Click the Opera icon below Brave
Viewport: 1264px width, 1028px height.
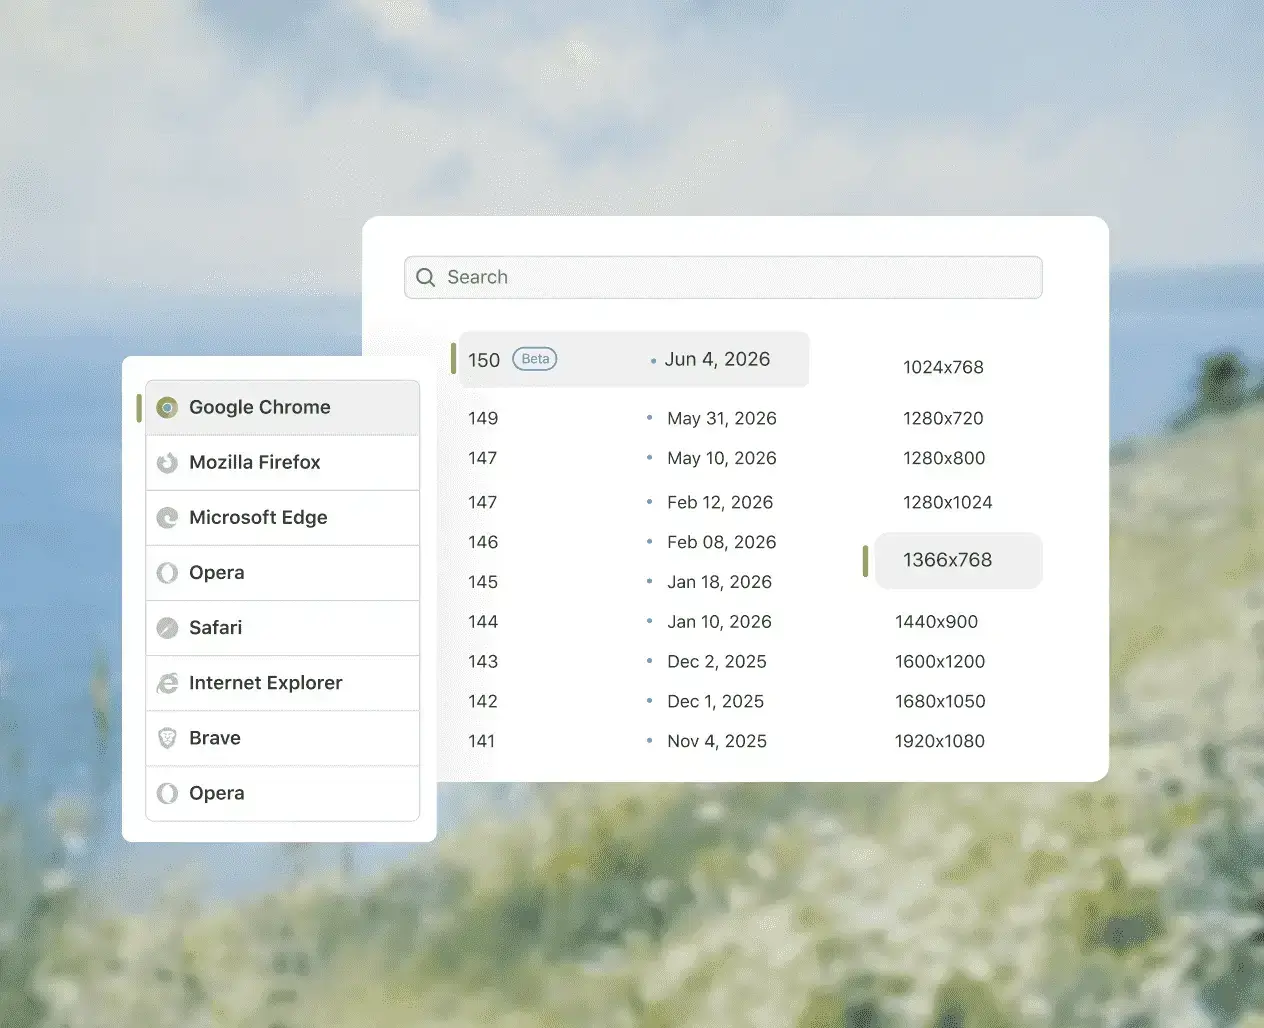point(167,793)
